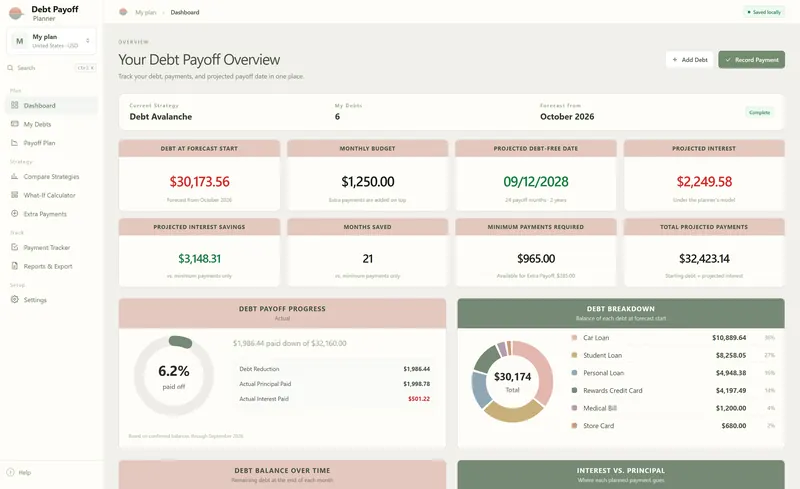Click the Store Card color swatch
The height and width of the screenshot is (489, 800).
click(x=574, y=426)
